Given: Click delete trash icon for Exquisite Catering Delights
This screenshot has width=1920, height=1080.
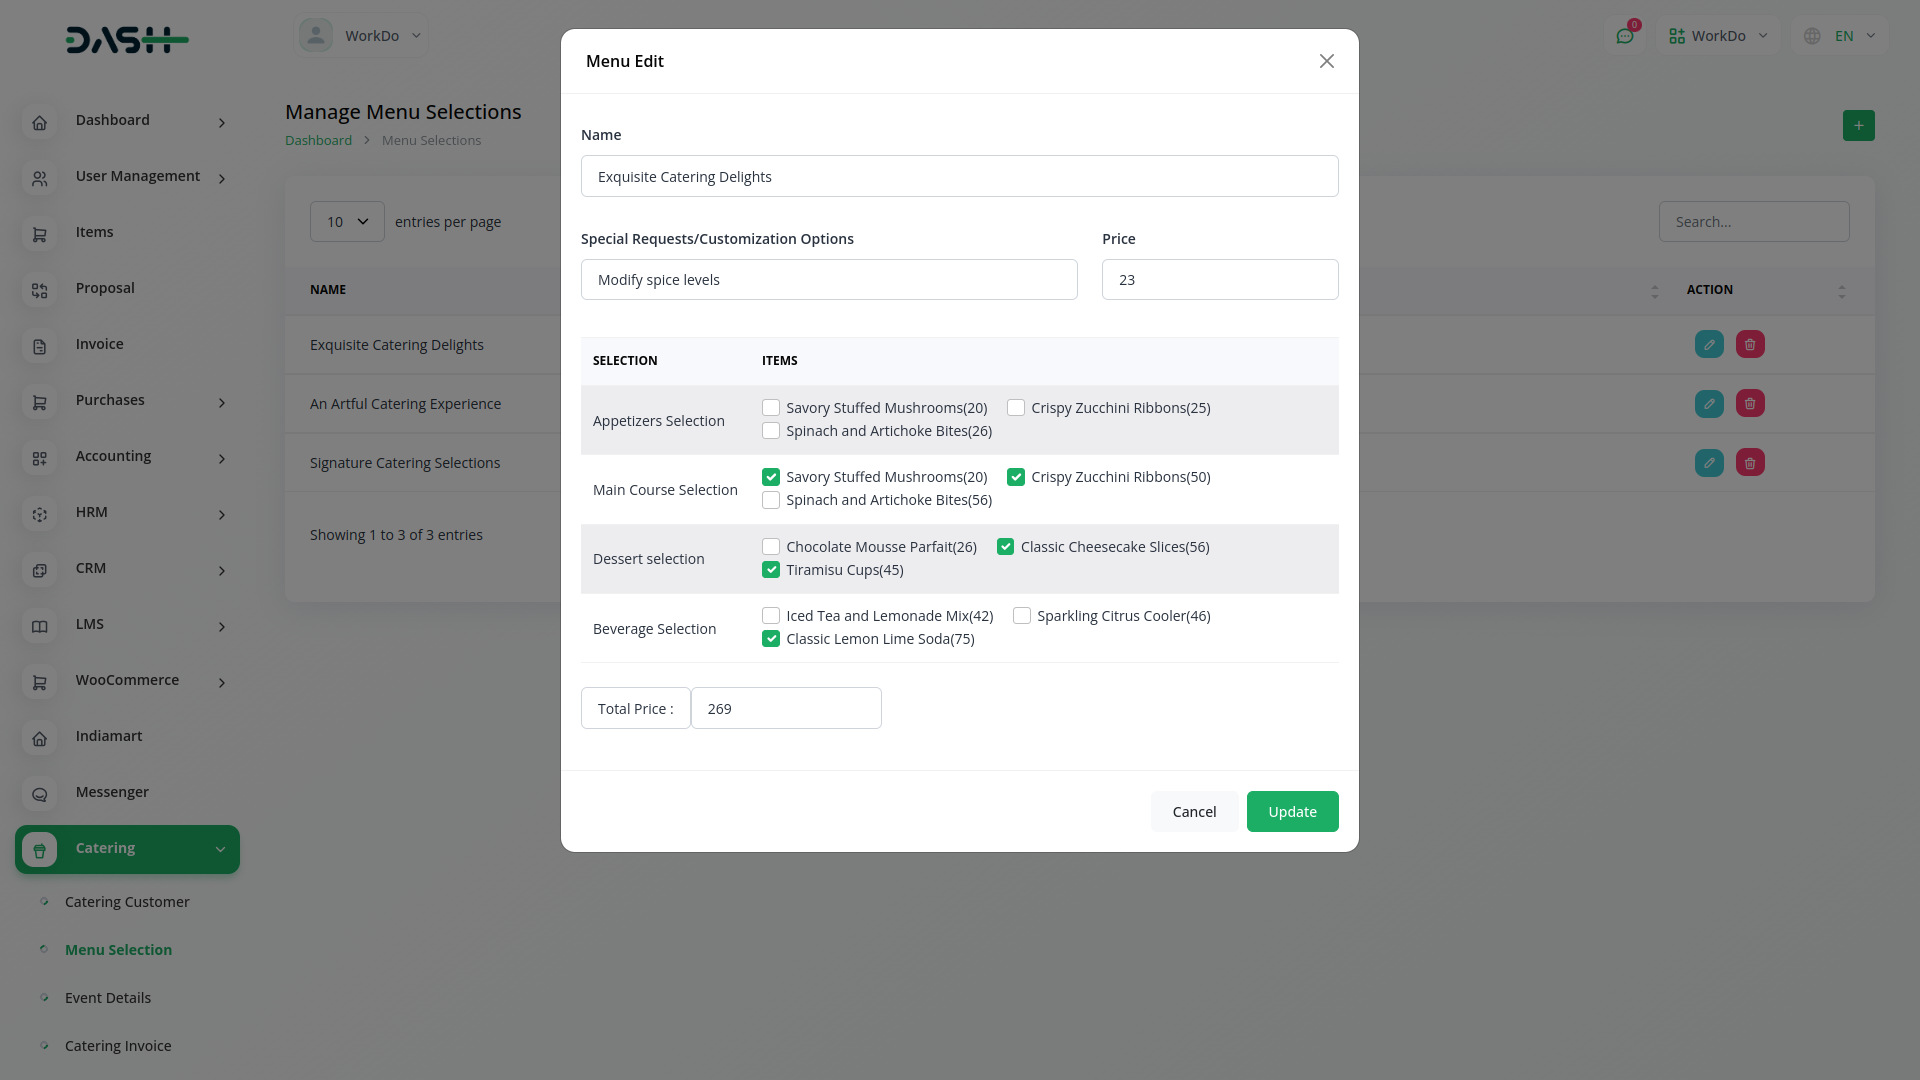Looking at the screenshot, I should (1750, 345).
